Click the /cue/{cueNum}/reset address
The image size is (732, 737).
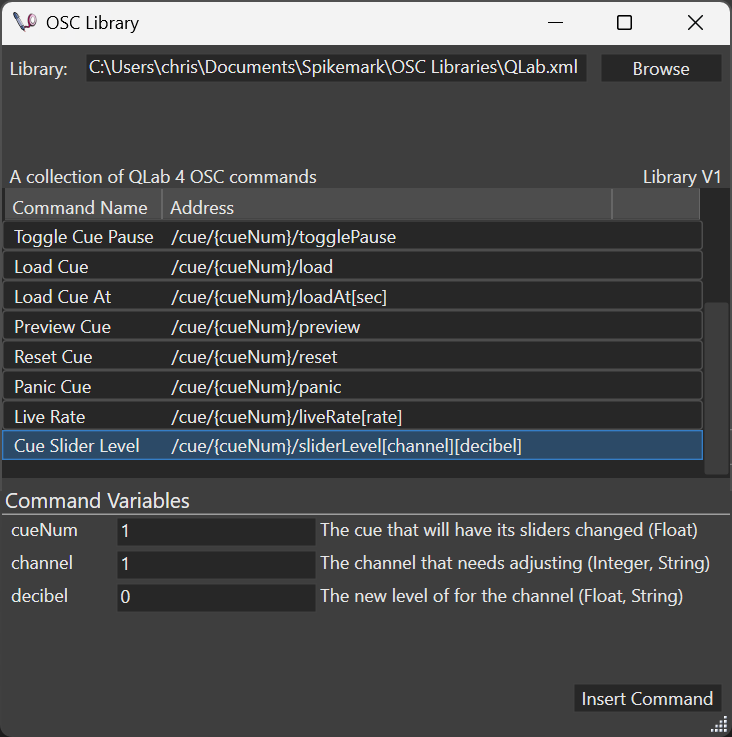pos(254,357)
